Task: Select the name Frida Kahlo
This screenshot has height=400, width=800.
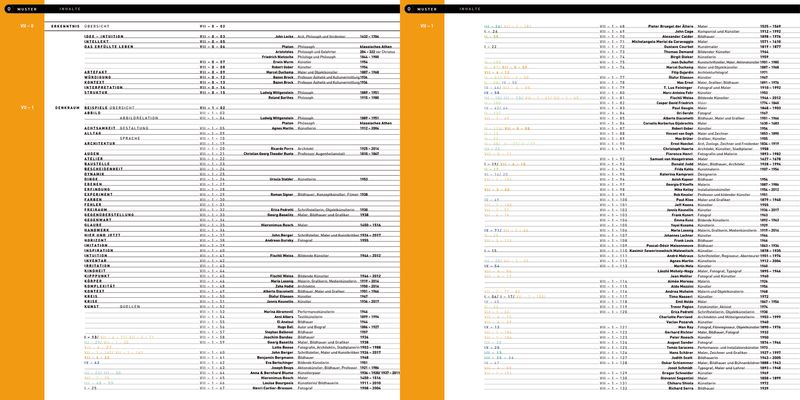Action: (683, 169)
